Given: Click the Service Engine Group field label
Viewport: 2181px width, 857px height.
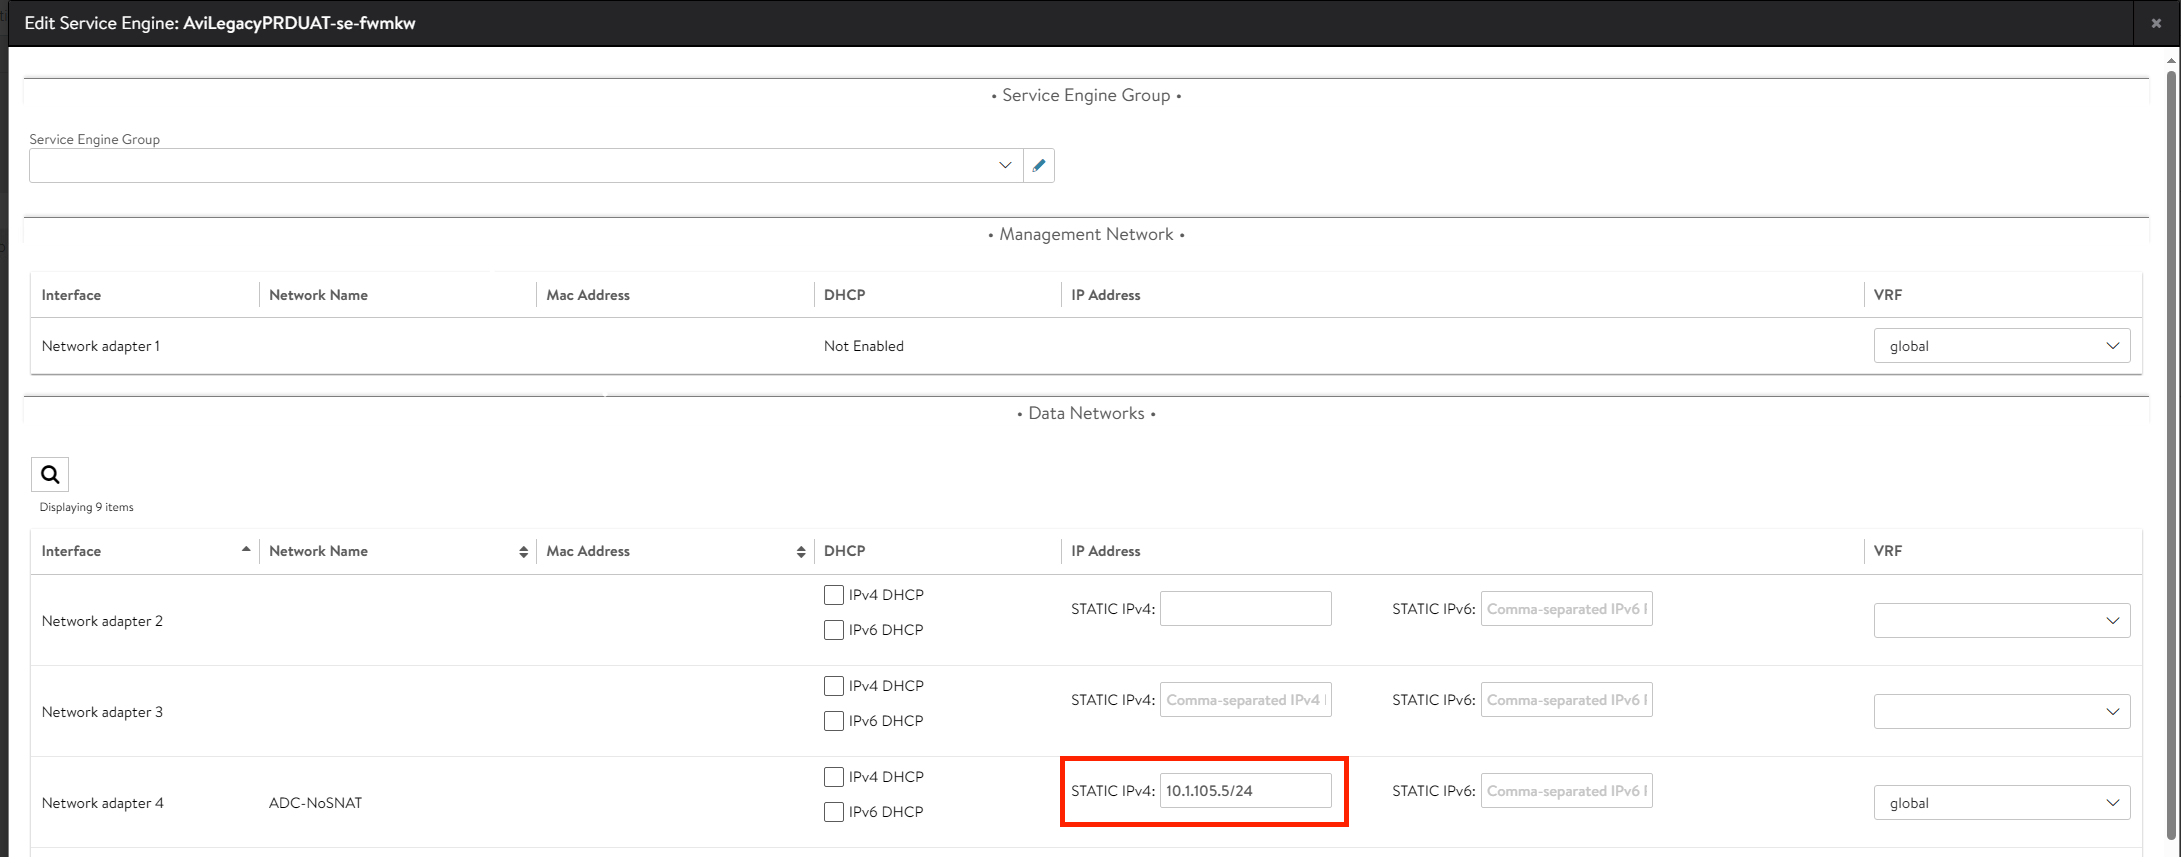Looking at the screenshot, I should point(94,139).
